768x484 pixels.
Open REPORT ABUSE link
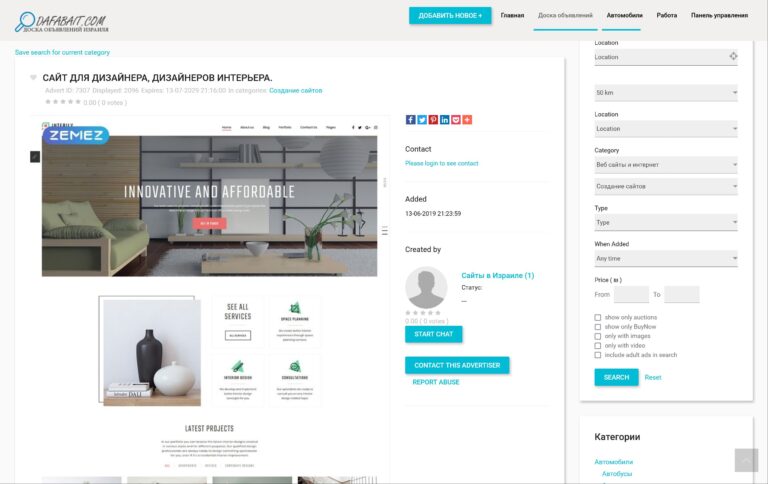[x=435, y=382]
